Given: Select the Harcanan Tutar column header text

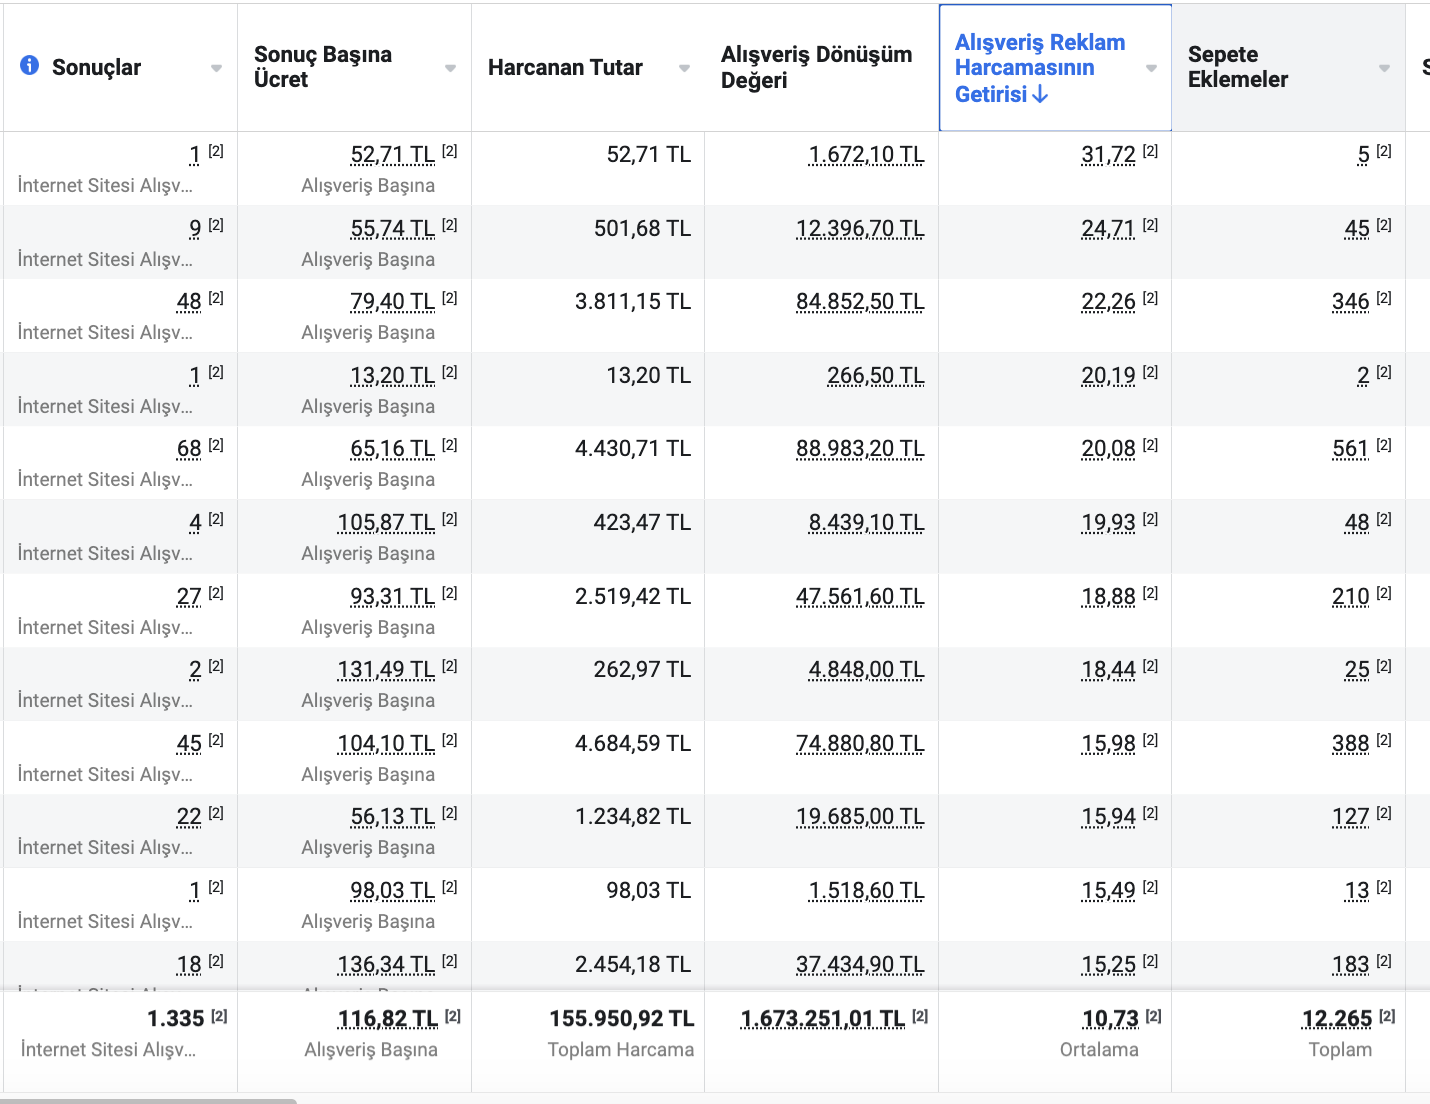Looking at the screenshot, I should [565, 67].
